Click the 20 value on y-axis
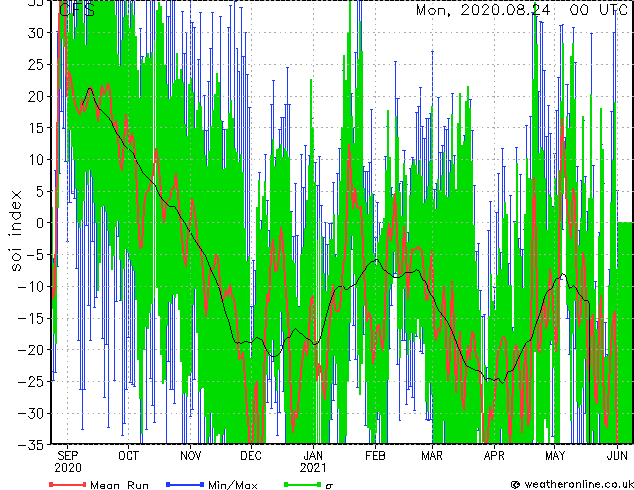The height and width of the screenshot is (490, 634). click(35, 96)
